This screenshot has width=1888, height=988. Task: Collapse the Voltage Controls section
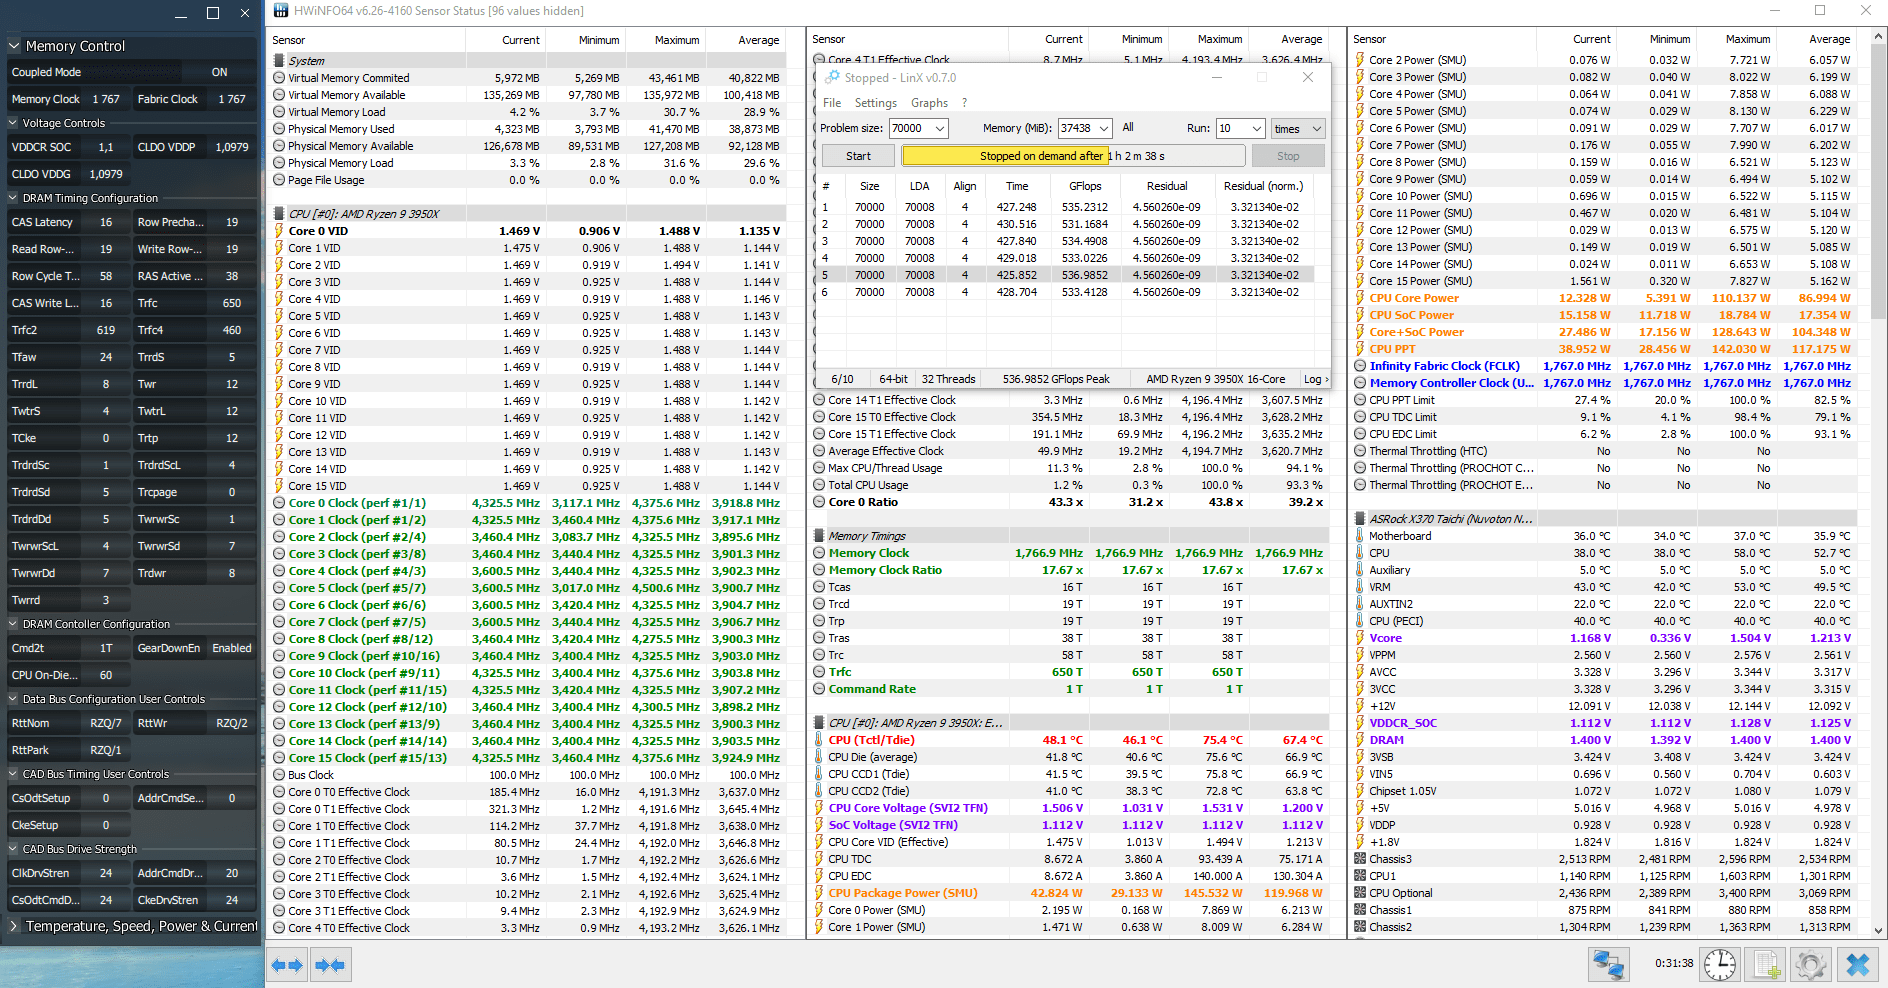point(14,123)
